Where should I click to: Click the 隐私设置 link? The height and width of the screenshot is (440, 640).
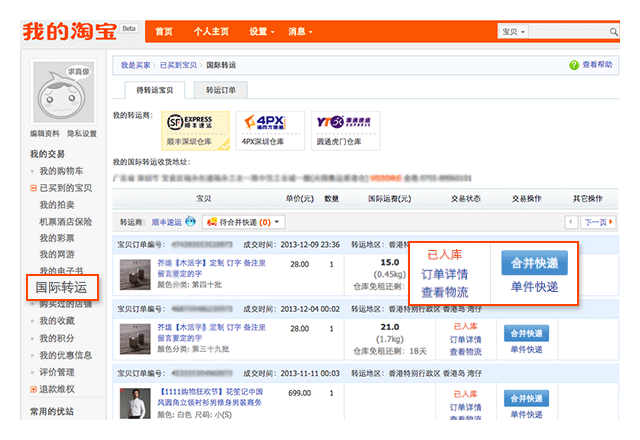tap(82, 133)
